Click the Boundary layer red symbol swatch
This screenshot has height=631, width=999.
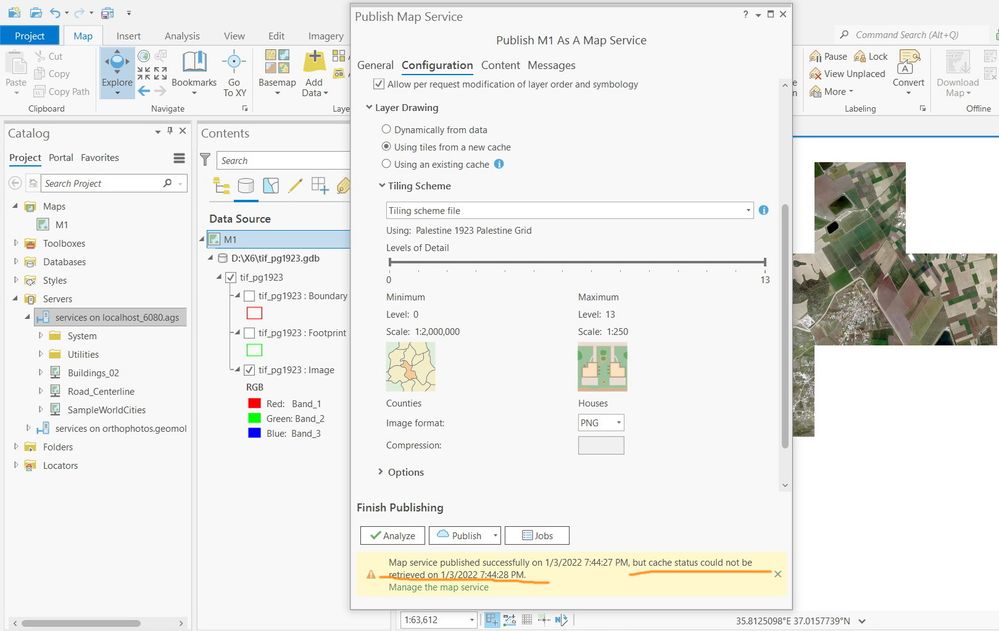pyautogui.click(x=254, y=313)
